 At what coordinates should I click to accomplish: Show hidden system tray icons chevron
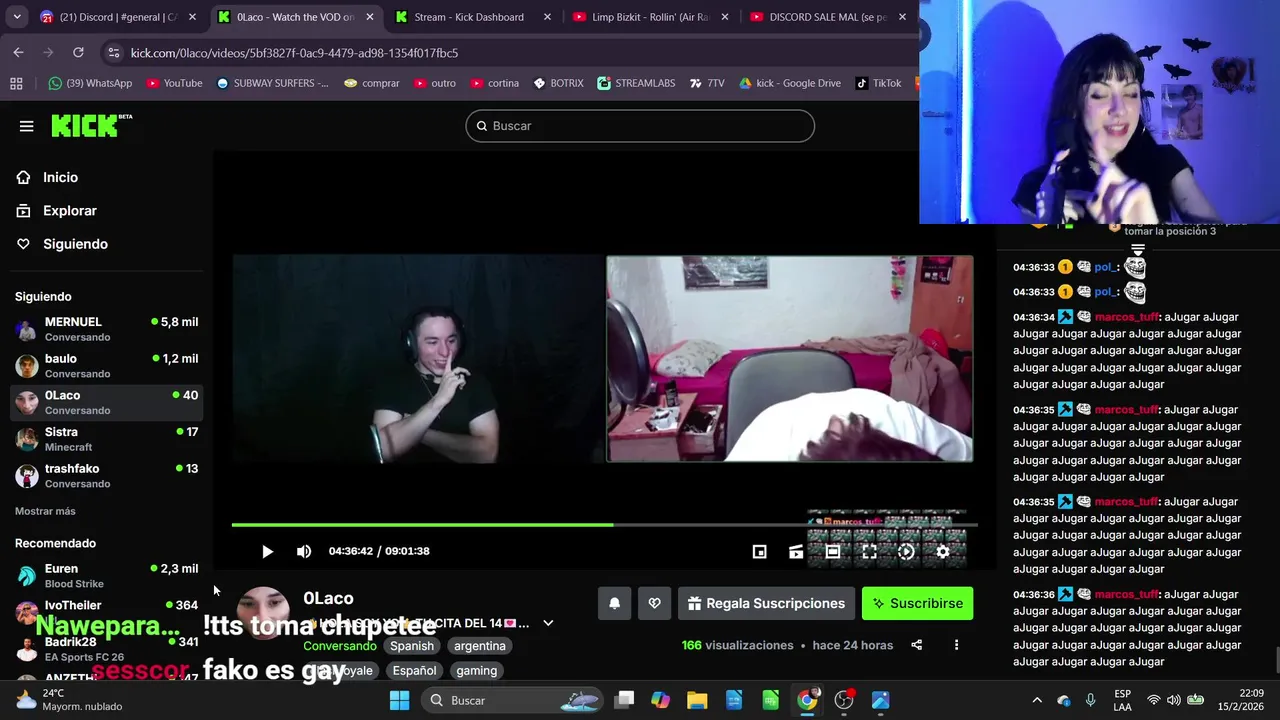point(1037,700)
